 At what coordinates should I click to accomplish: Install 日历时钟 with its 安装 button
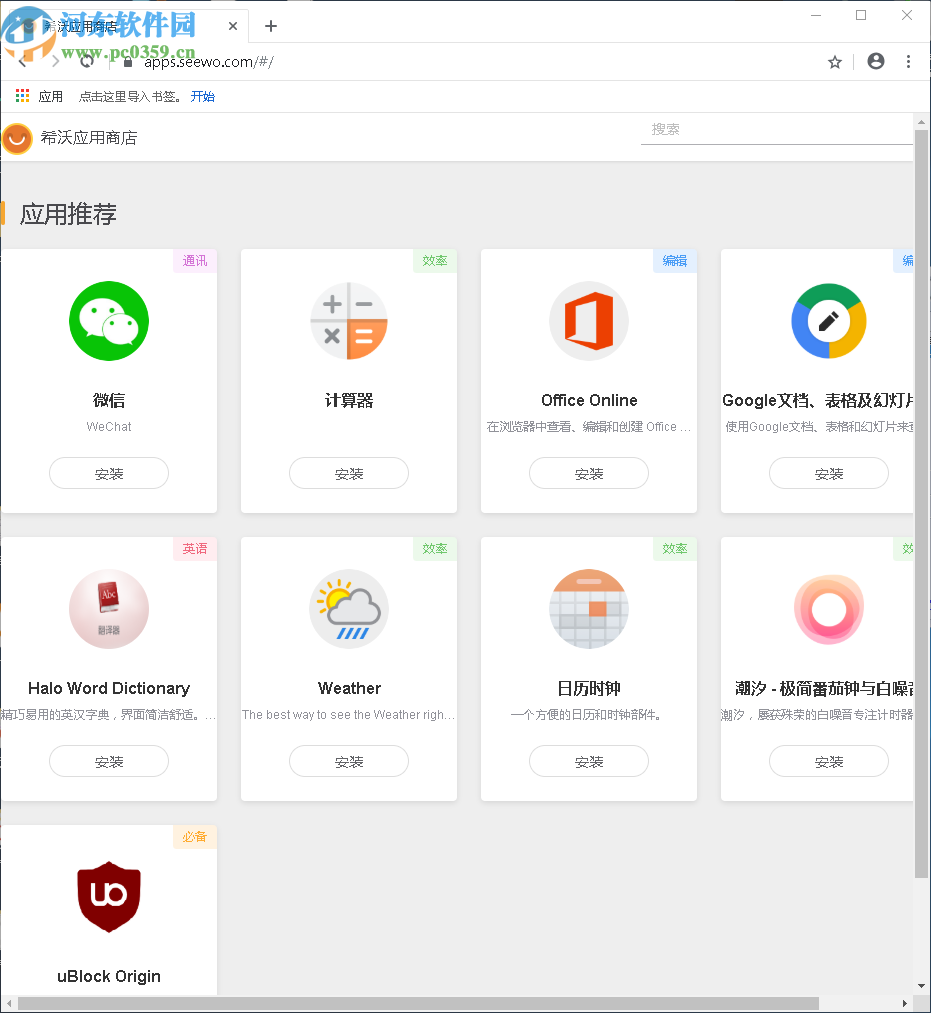tap(589, 762)
